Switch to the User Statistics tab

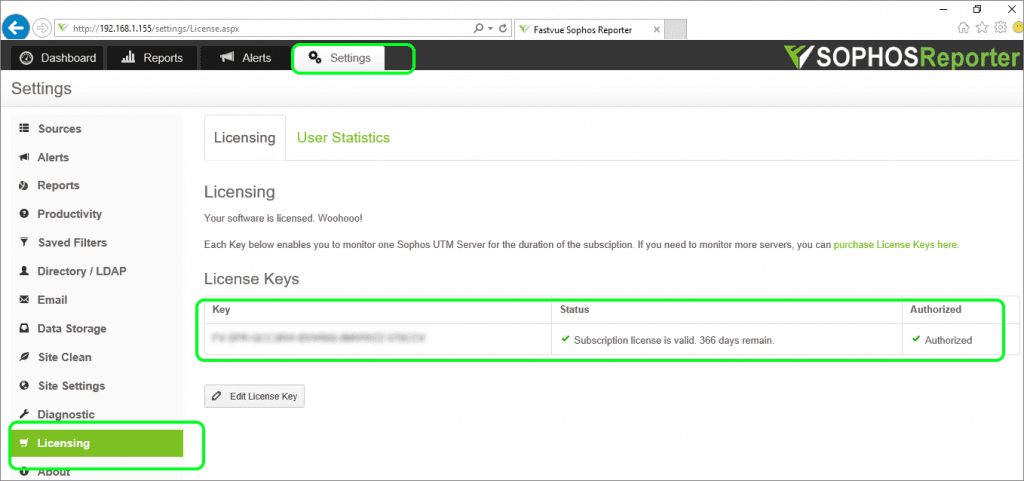344,138
